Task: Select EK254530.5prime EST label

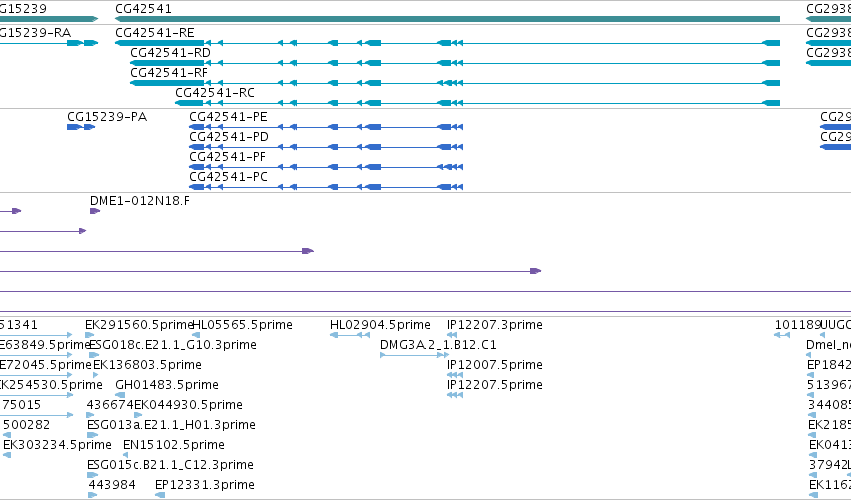Action: 51,385
